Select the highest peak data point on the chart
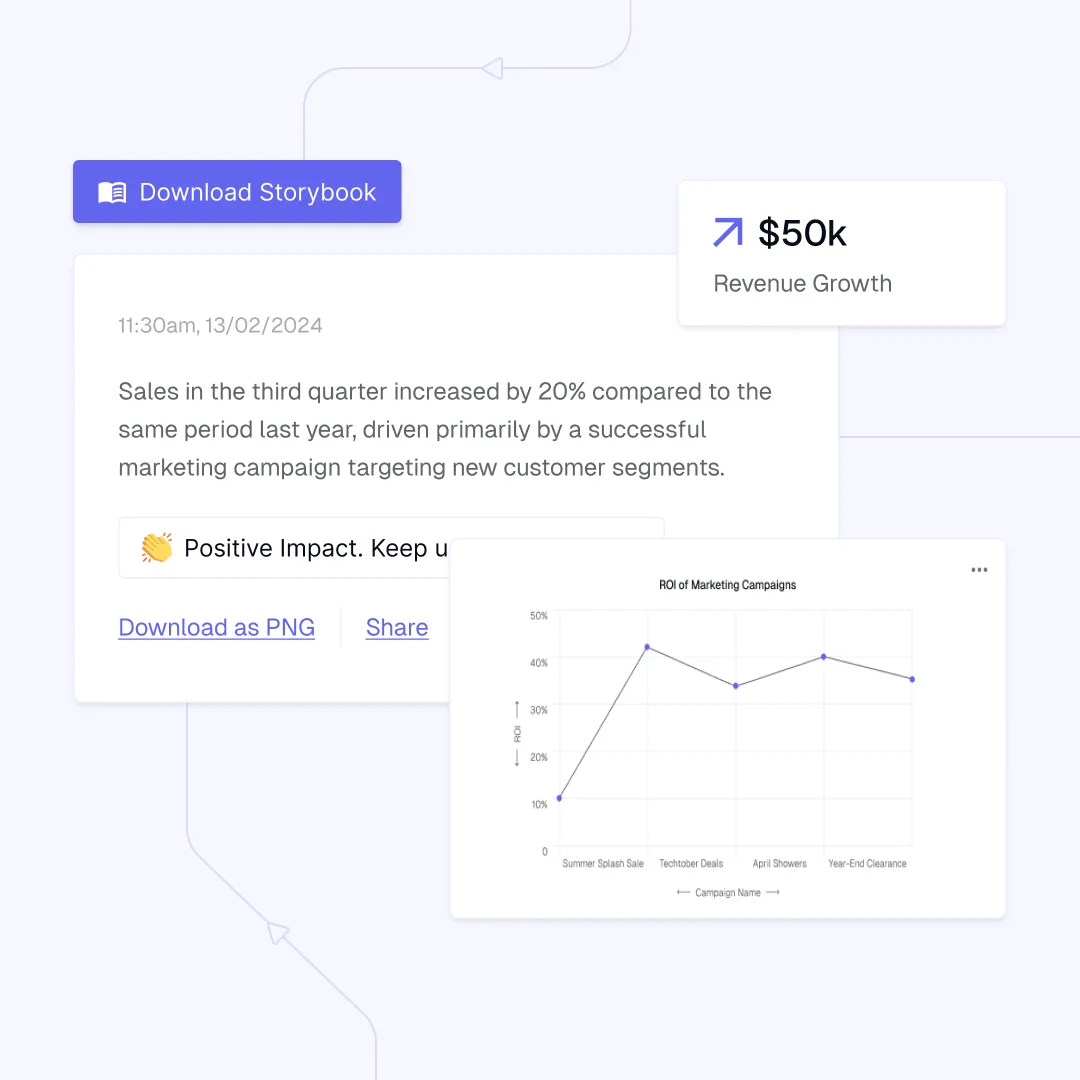1080x1080 pixels. coord(647,647)
